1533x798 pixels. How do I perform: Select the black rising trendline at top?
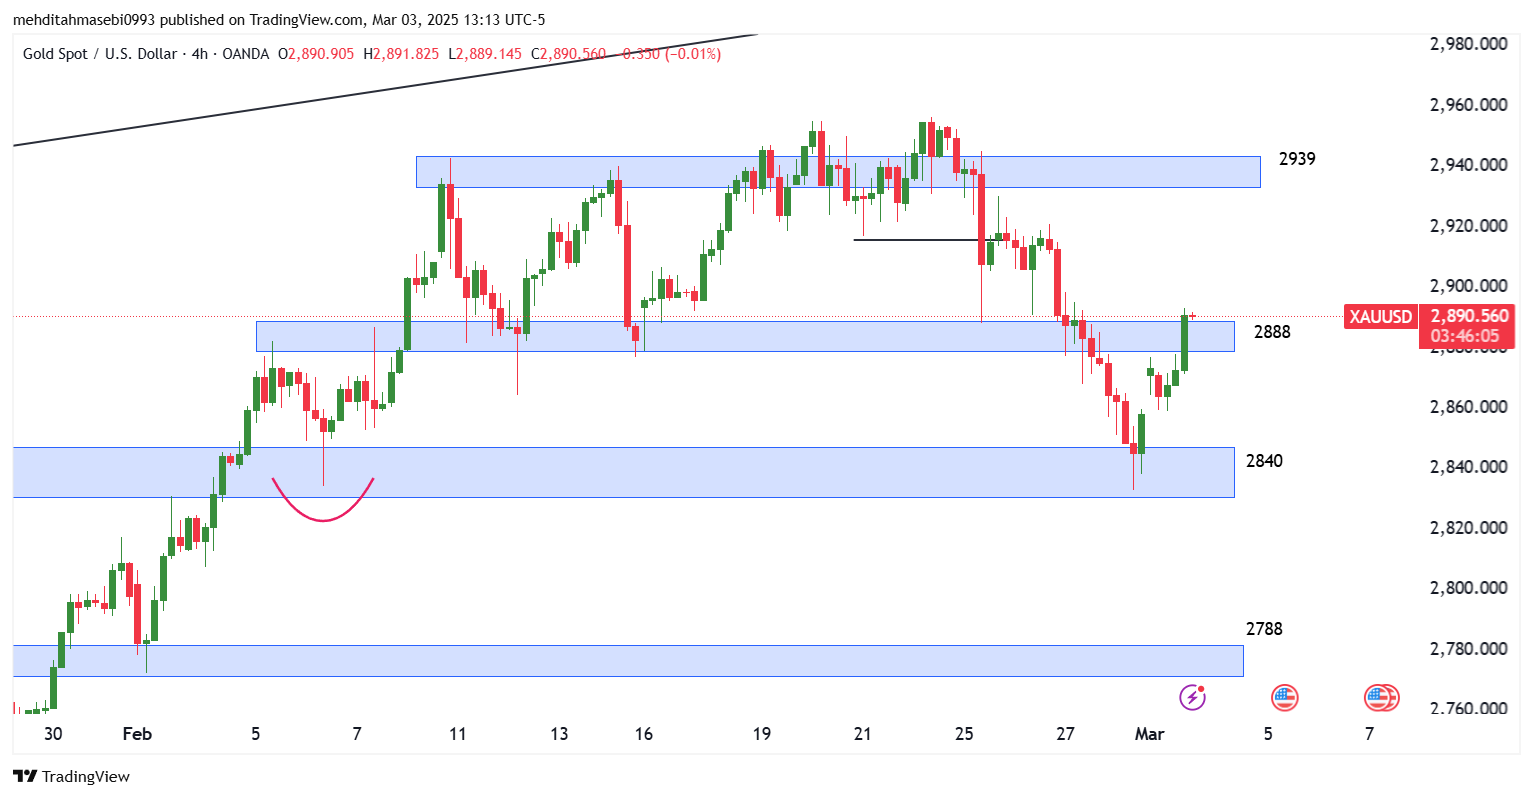point(385,90)
